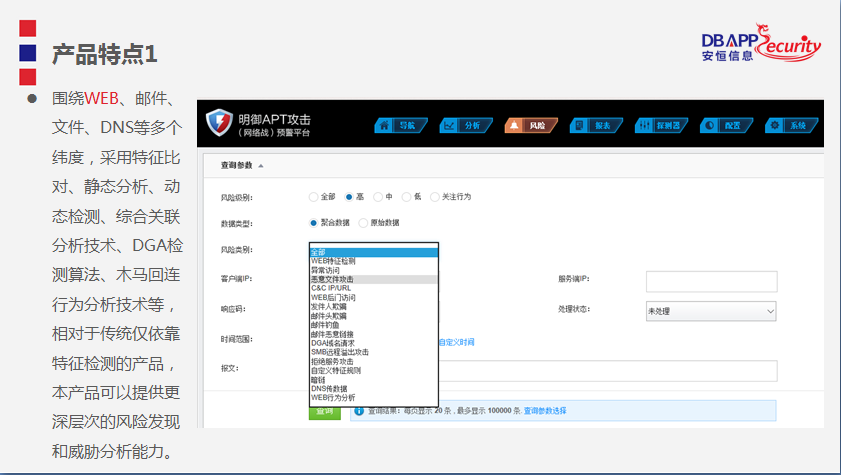Open the 系统 gear icon tab

point(792,125)
